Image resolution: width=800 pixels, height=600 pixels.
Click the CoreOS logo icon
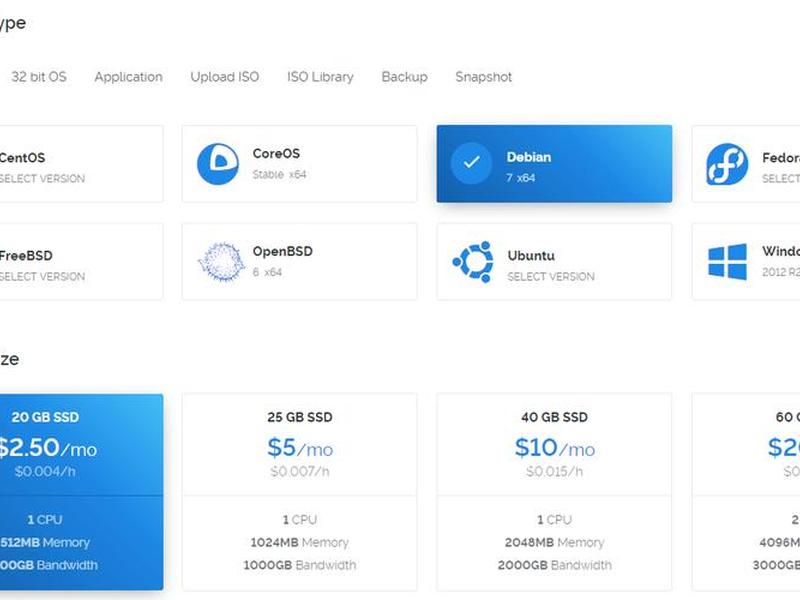pyautogui.click(x=218, y=164)
